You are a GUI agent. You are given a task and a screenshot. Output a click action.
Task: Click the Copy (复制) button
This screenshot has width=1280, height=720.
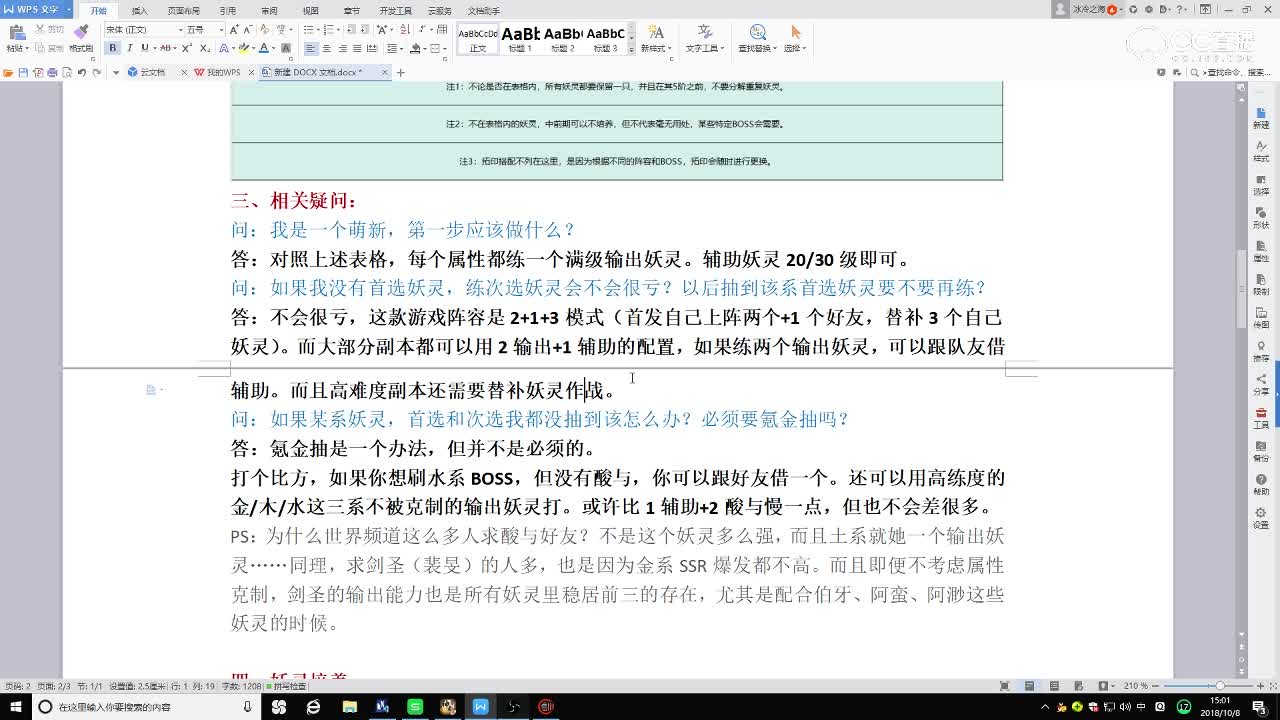coord(50,48)
